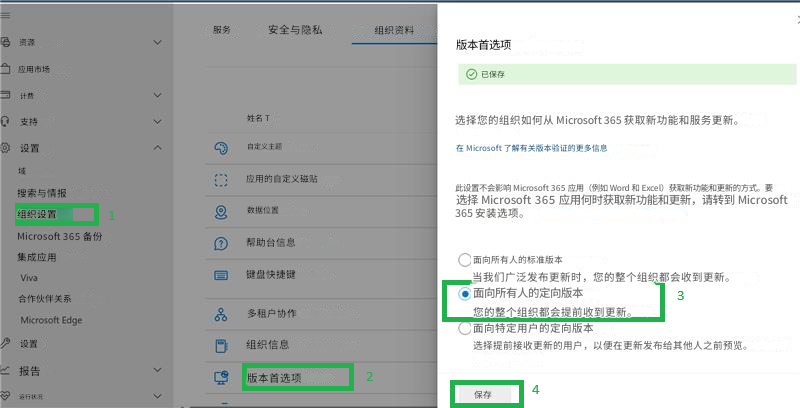Click the 运行状况 heart icon
Image resolution: width=800 pixels, height=408 pixels.
pos(5,396)
